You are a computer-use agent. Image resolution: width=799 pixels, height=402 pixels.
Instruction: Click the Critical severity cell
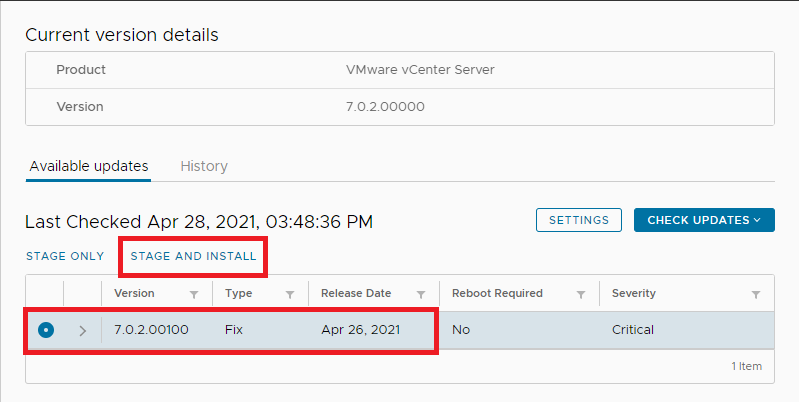coord(633,330)
